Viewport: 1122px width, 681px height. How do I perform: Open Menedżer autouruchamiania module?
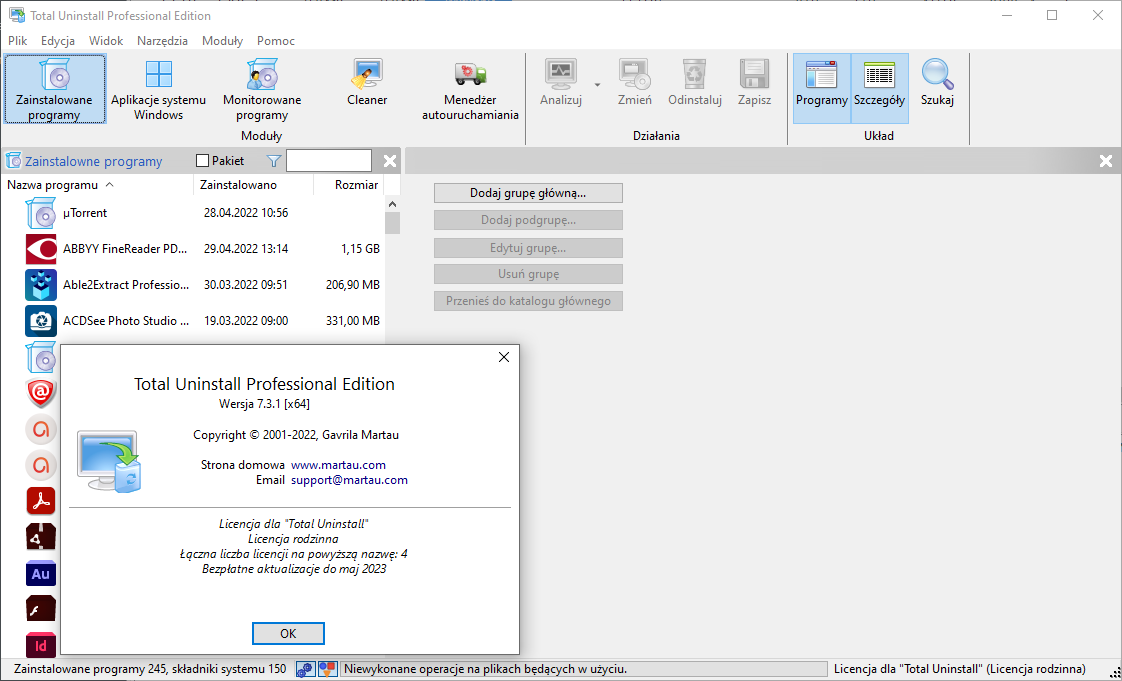(470, 89)
